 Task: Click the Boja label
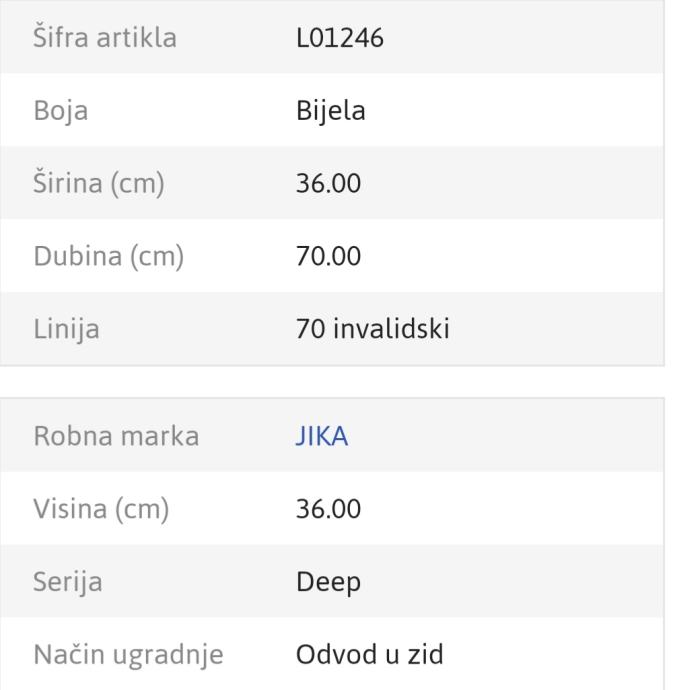pyautogui.click(x=61, y=111)
